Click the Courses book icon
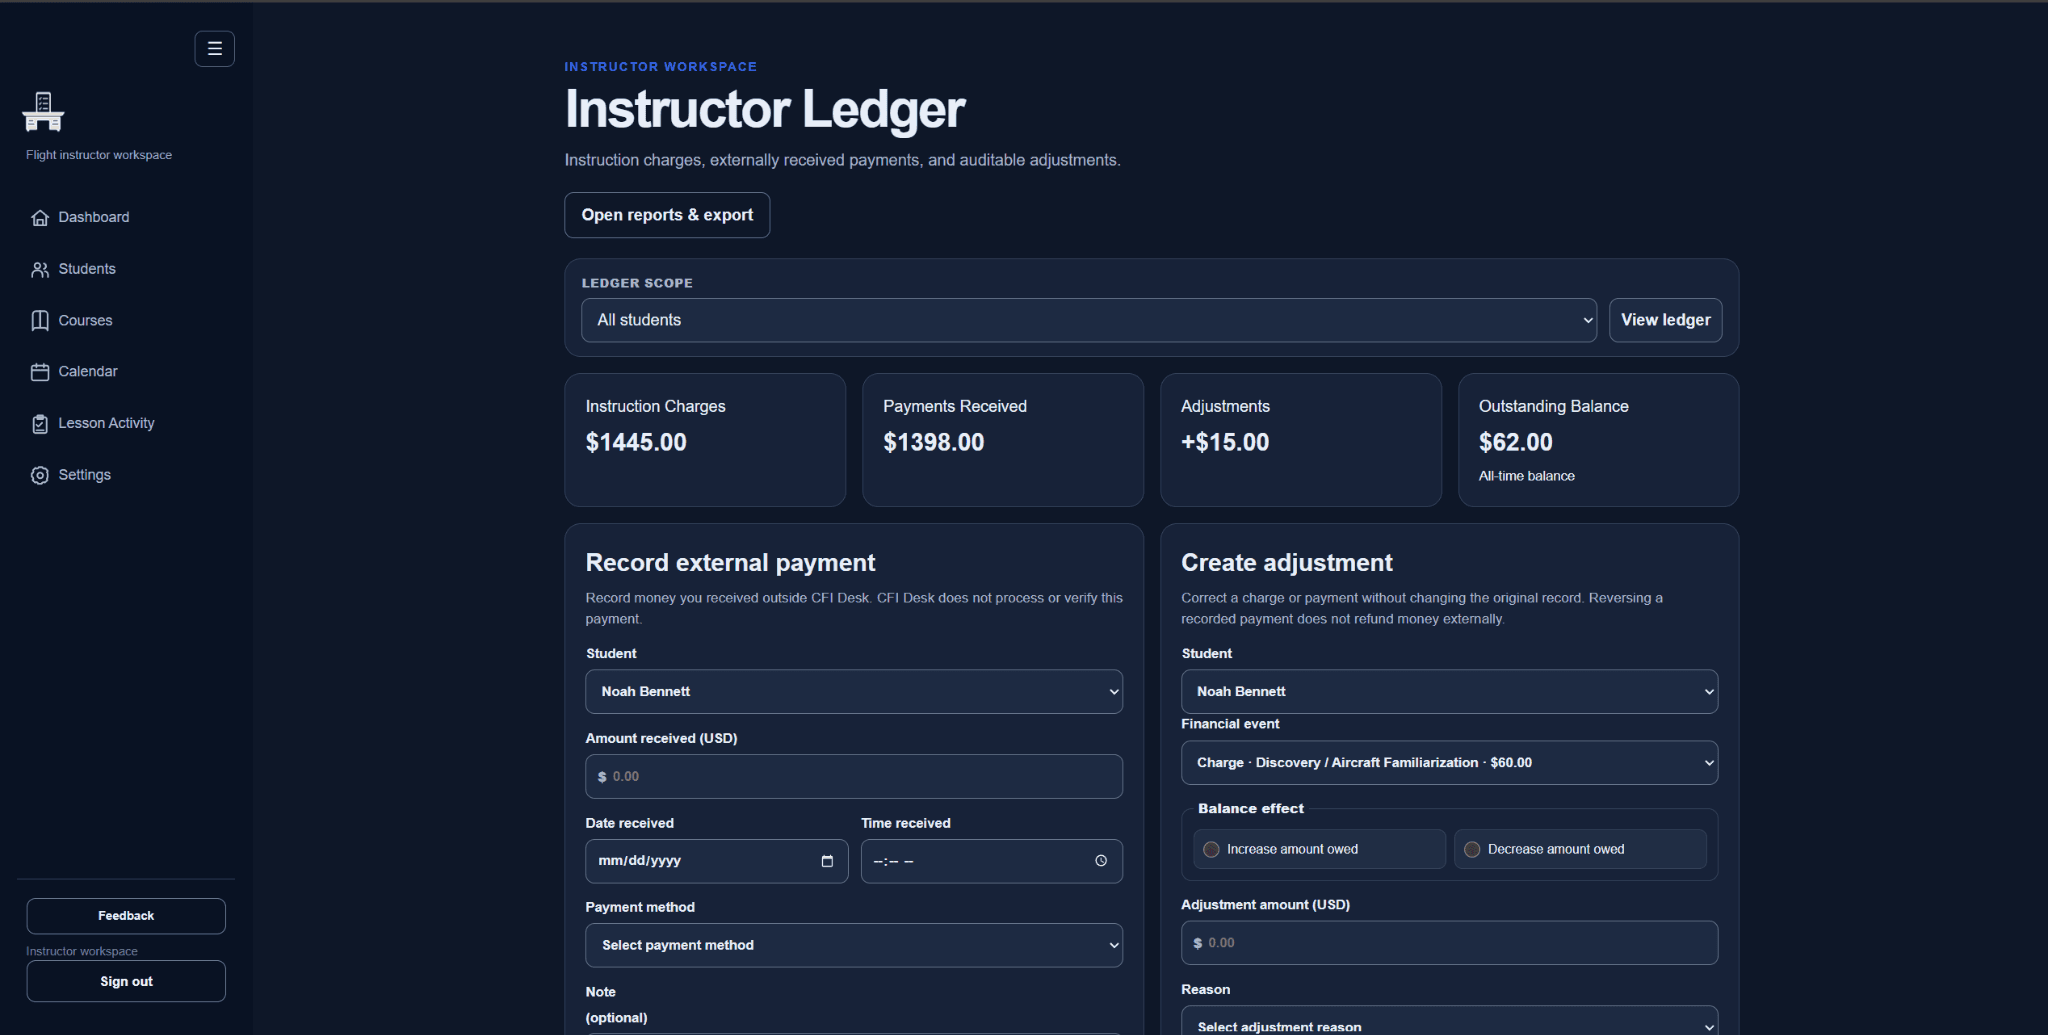The width and height of the screenshot is (2048, 1035). click(40, 321)
